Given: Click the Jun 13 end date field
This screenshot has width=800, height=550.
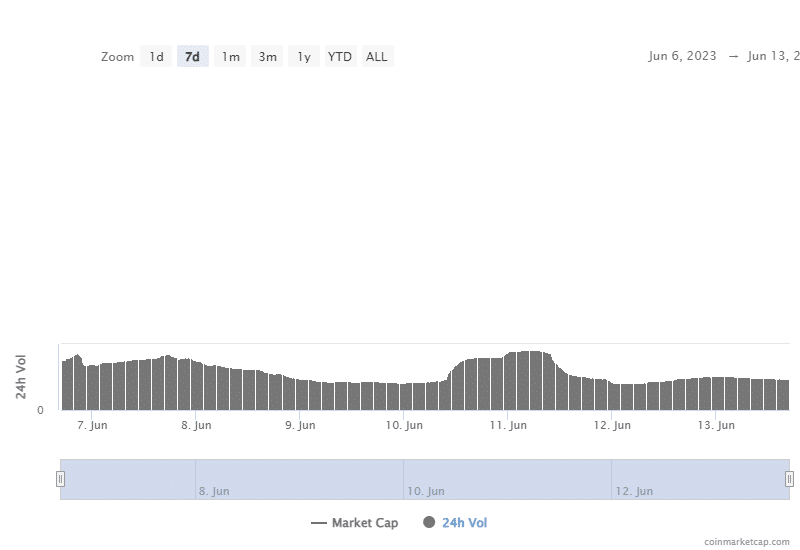Looking at the screenshot, I should pyautogui.click(x=774, y=56).
